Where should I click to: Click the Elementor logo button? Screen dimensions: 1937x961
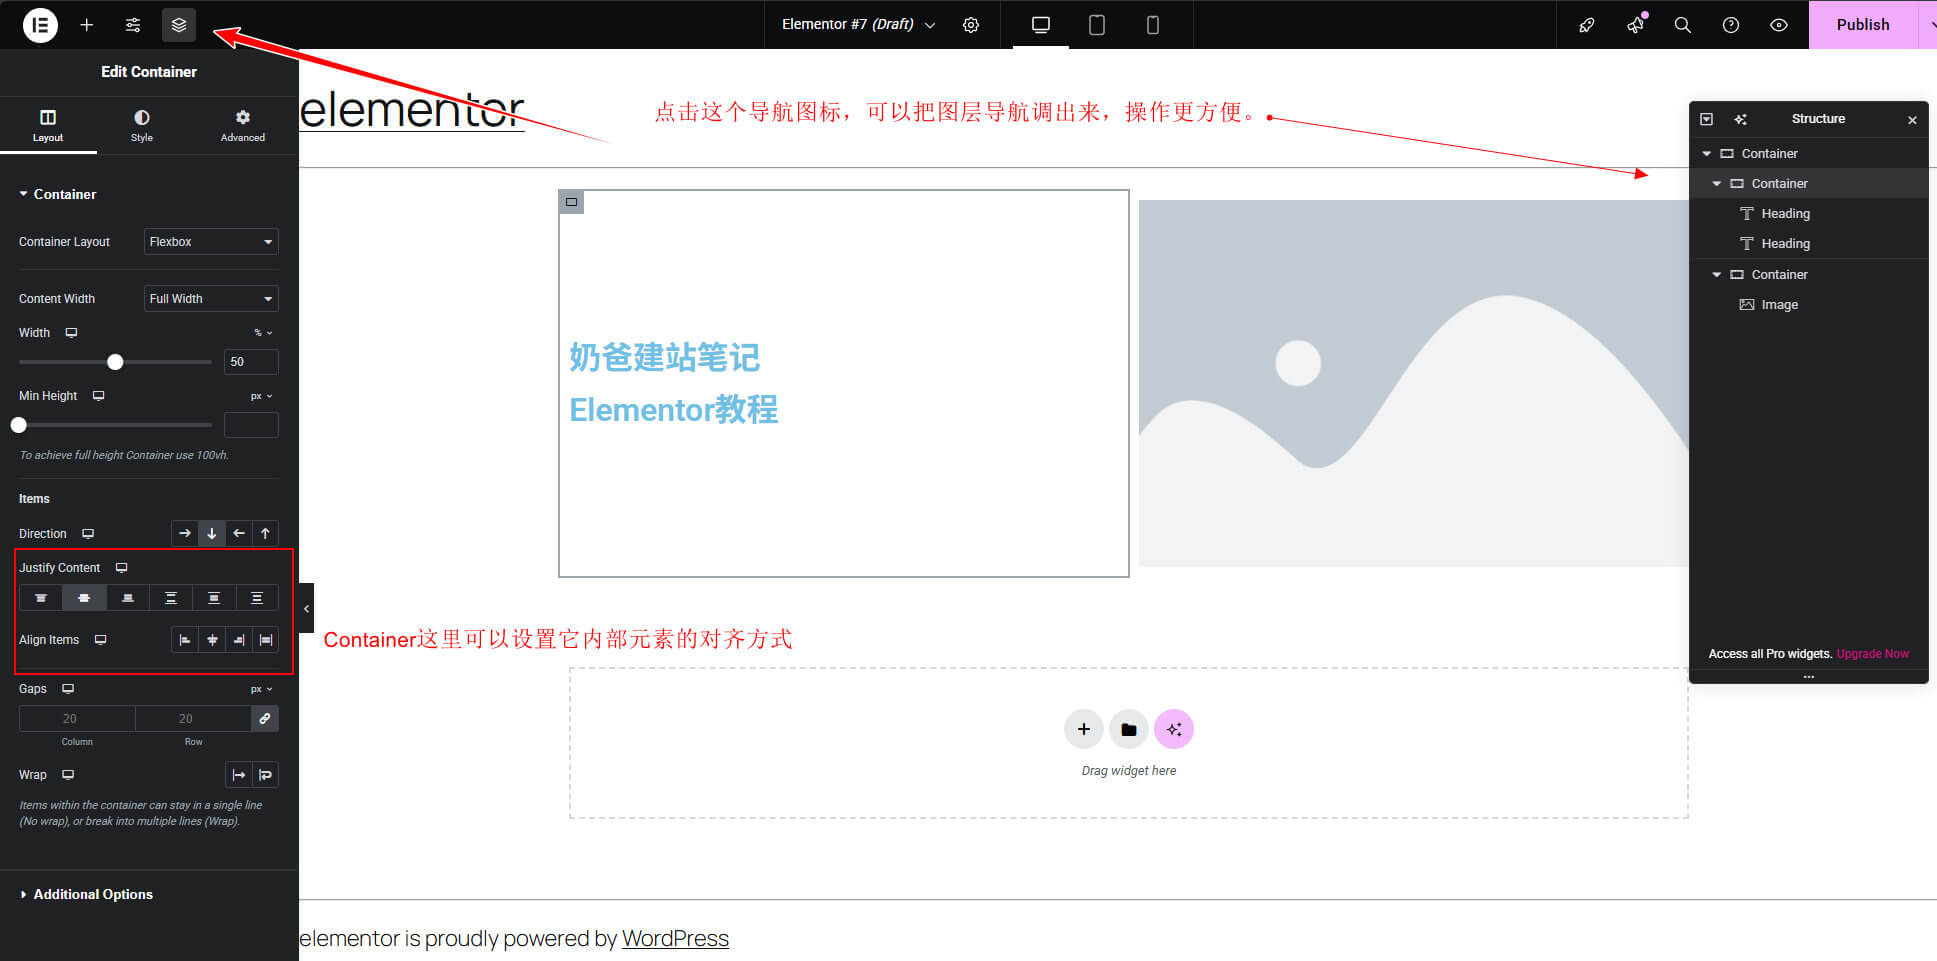click(40, 25)
